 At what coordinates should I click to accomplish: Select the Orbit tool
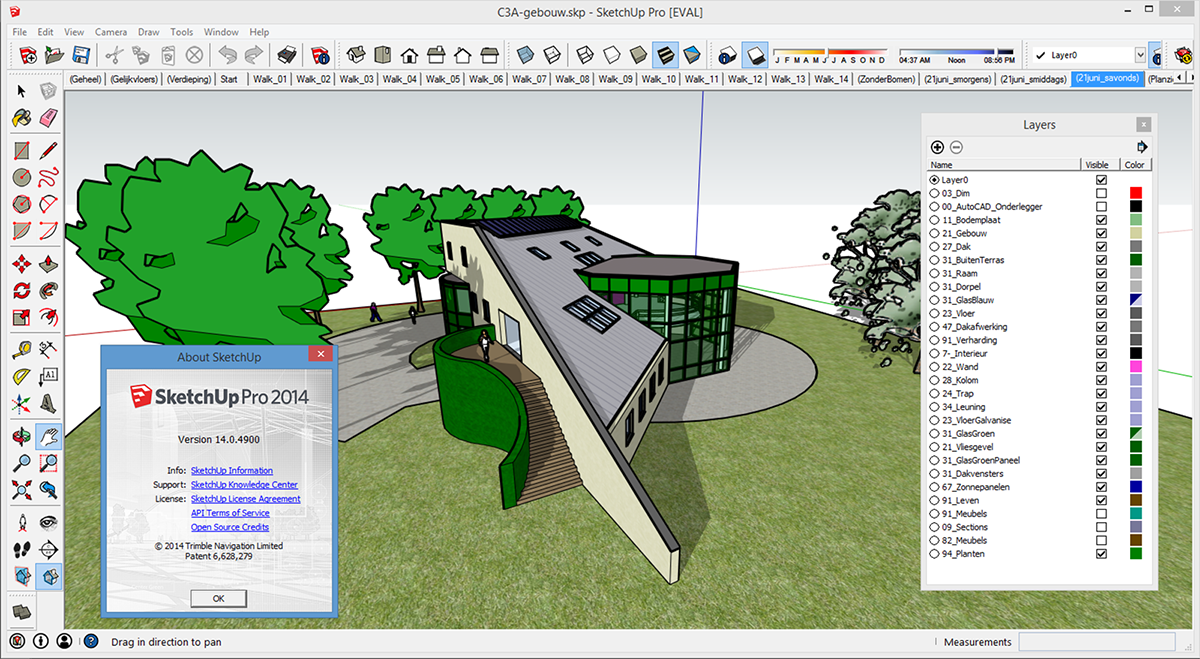coord(22,437)
